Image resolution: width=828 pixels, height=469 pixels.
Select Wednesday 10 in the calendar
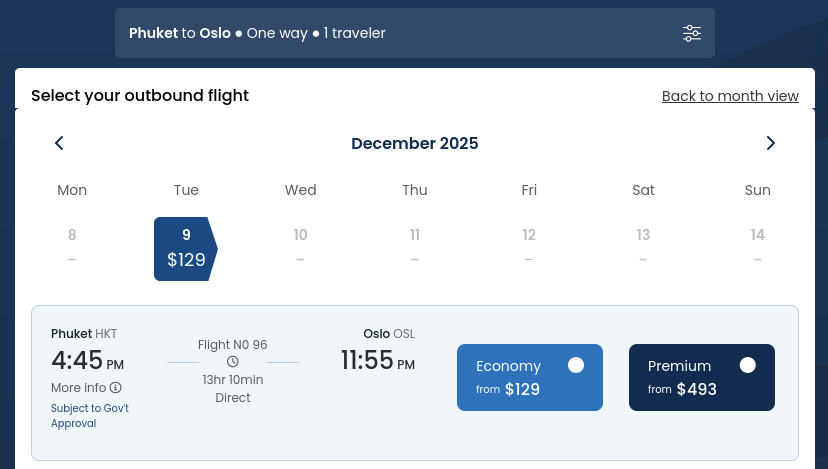pos(300,246)
